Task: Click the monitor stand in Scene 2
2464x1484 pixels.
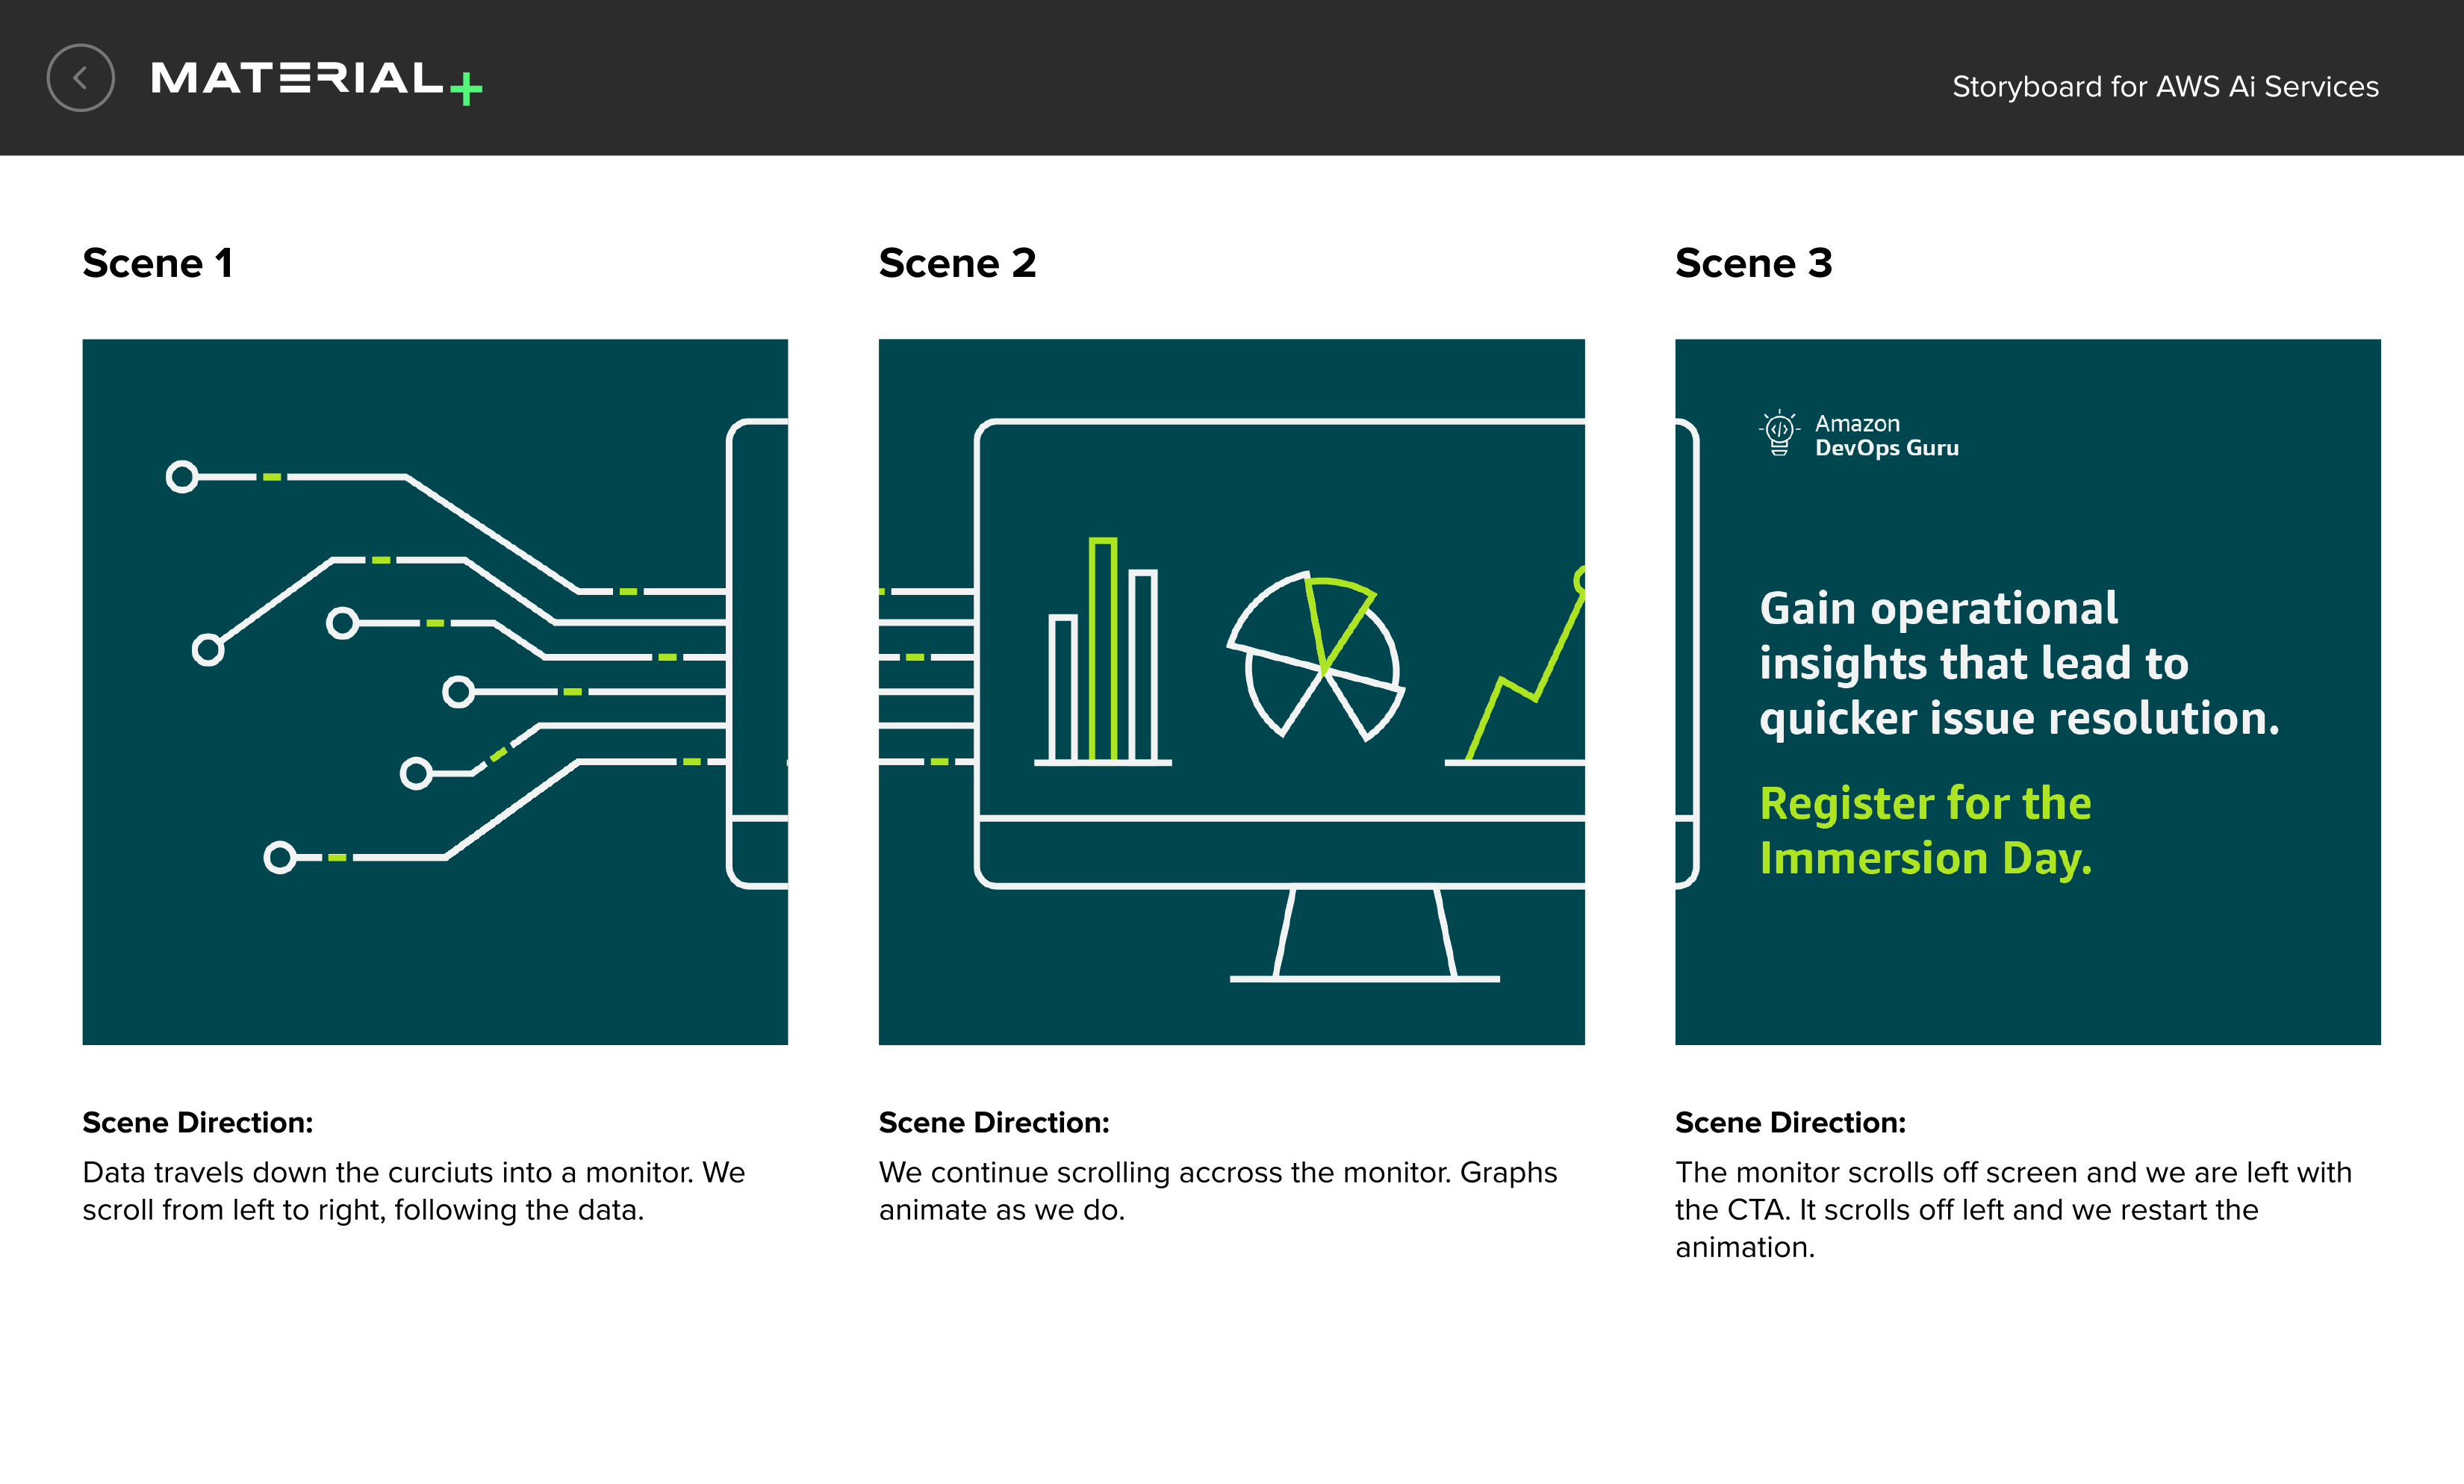Action: coord(1364,935)
